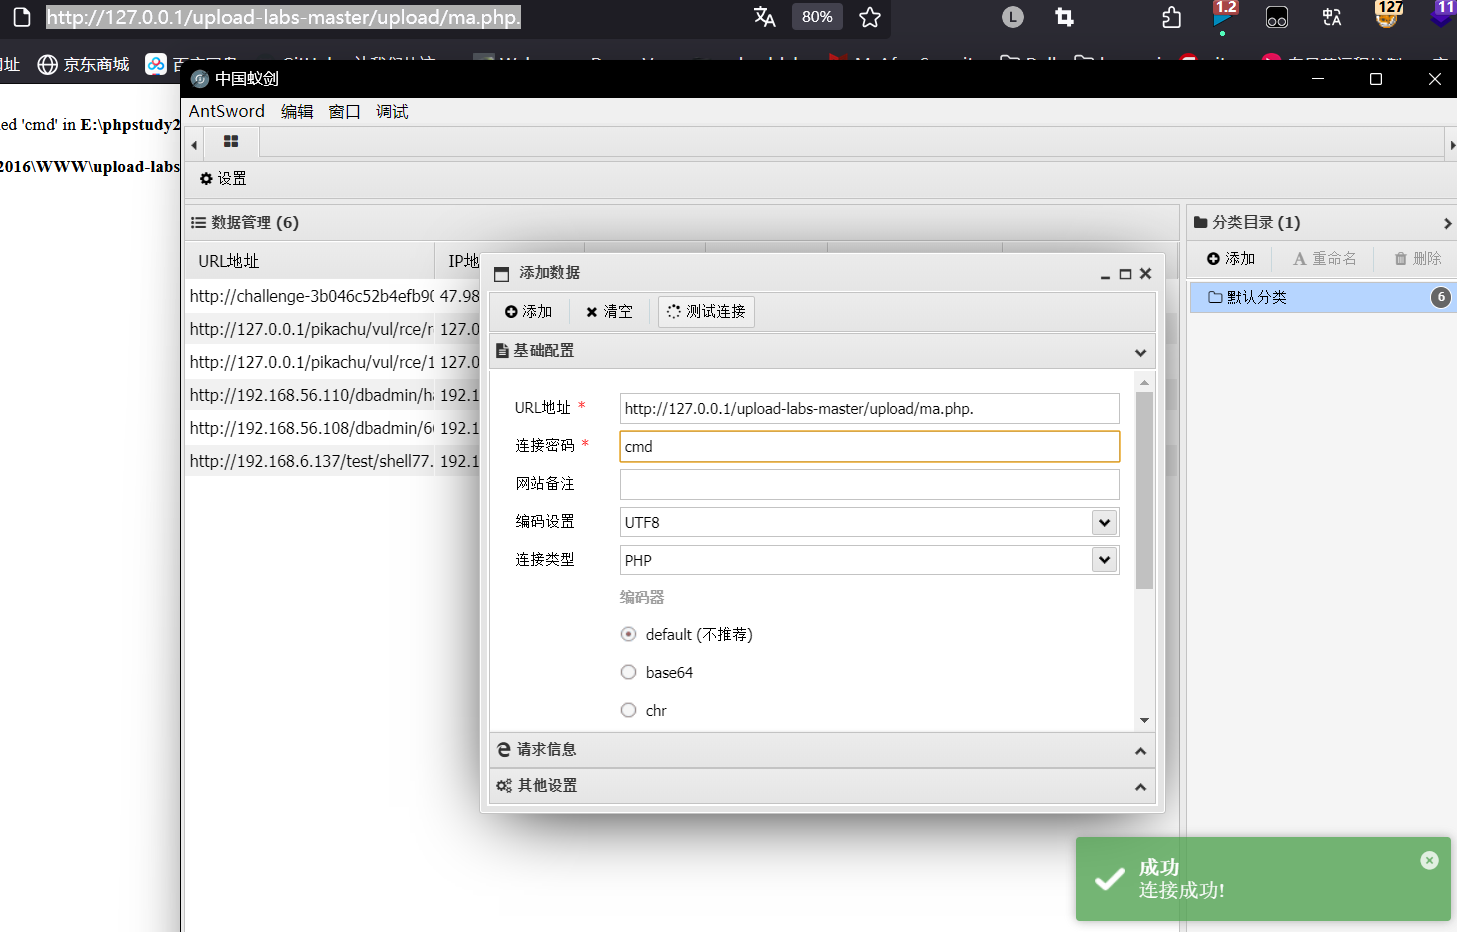The height and width of the screenshot is (932, 1457).
Task: Click the right tab scroll arrow
Action: (x=1452, y=145)
